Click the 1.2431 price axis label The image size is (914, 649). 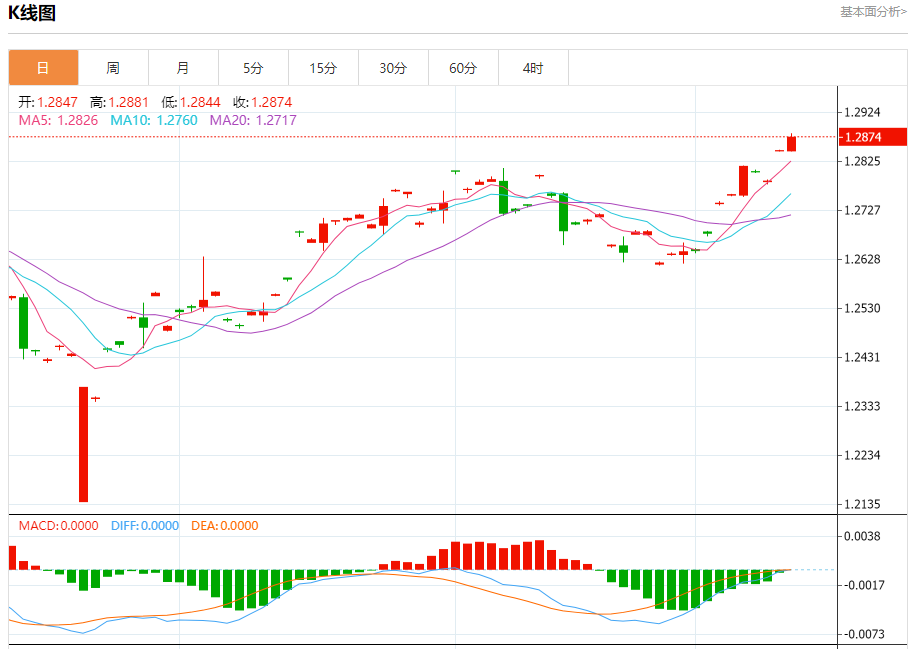(x=862, y=357)
